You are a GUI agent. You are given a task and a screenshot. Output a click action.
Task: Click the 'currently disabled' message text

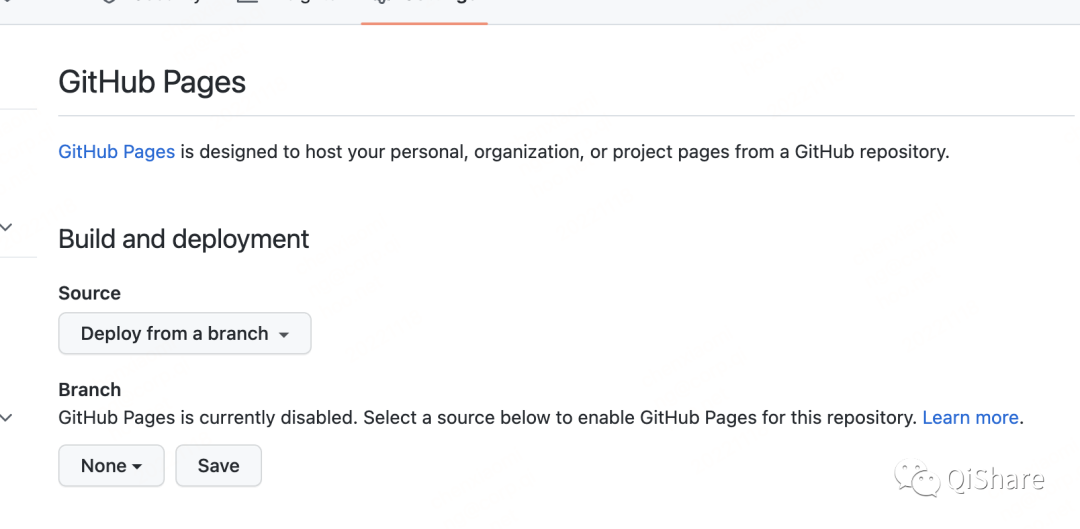click(300, 418)
